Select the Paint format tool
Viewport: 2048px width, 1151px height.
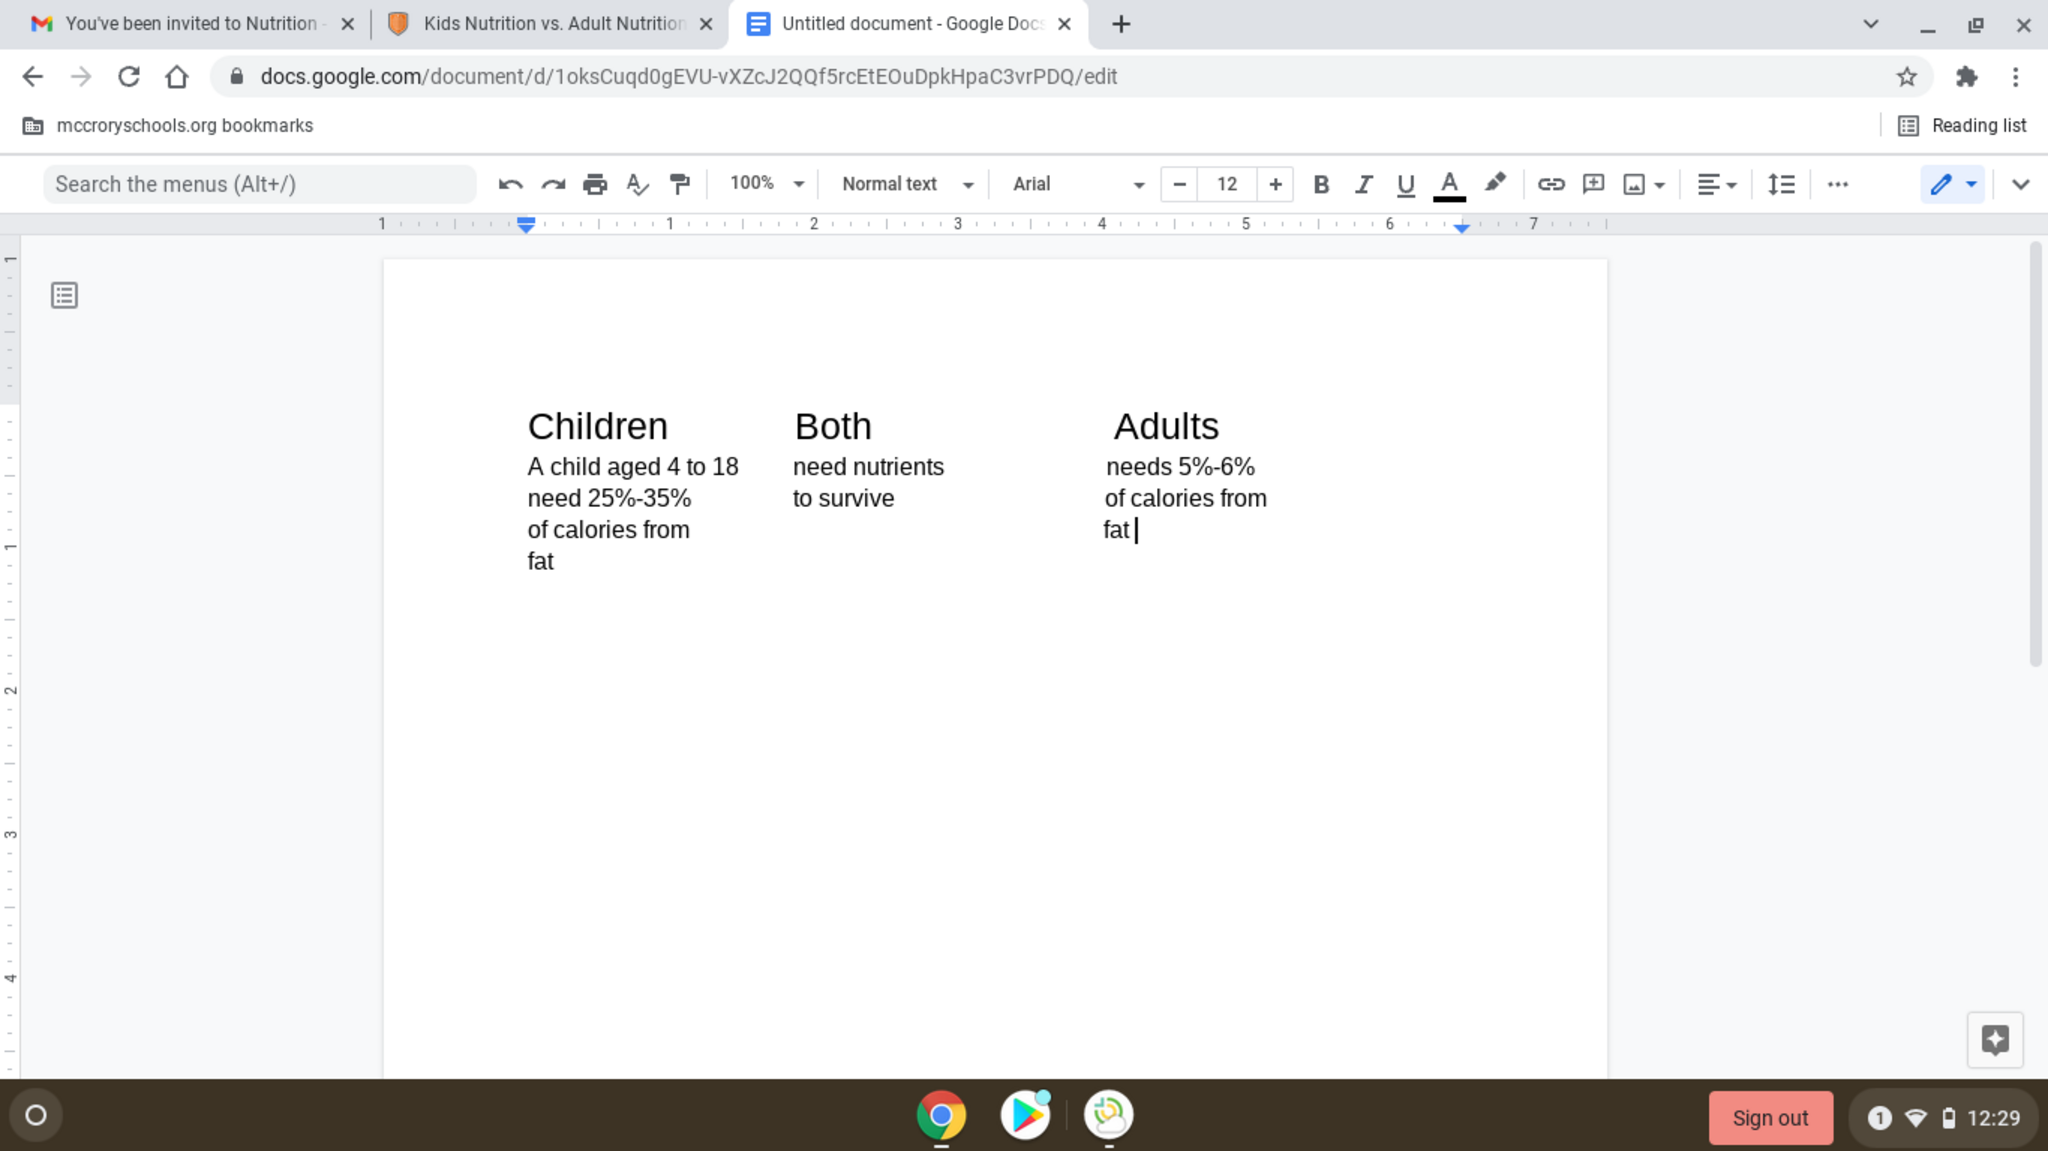coord(680,184)
